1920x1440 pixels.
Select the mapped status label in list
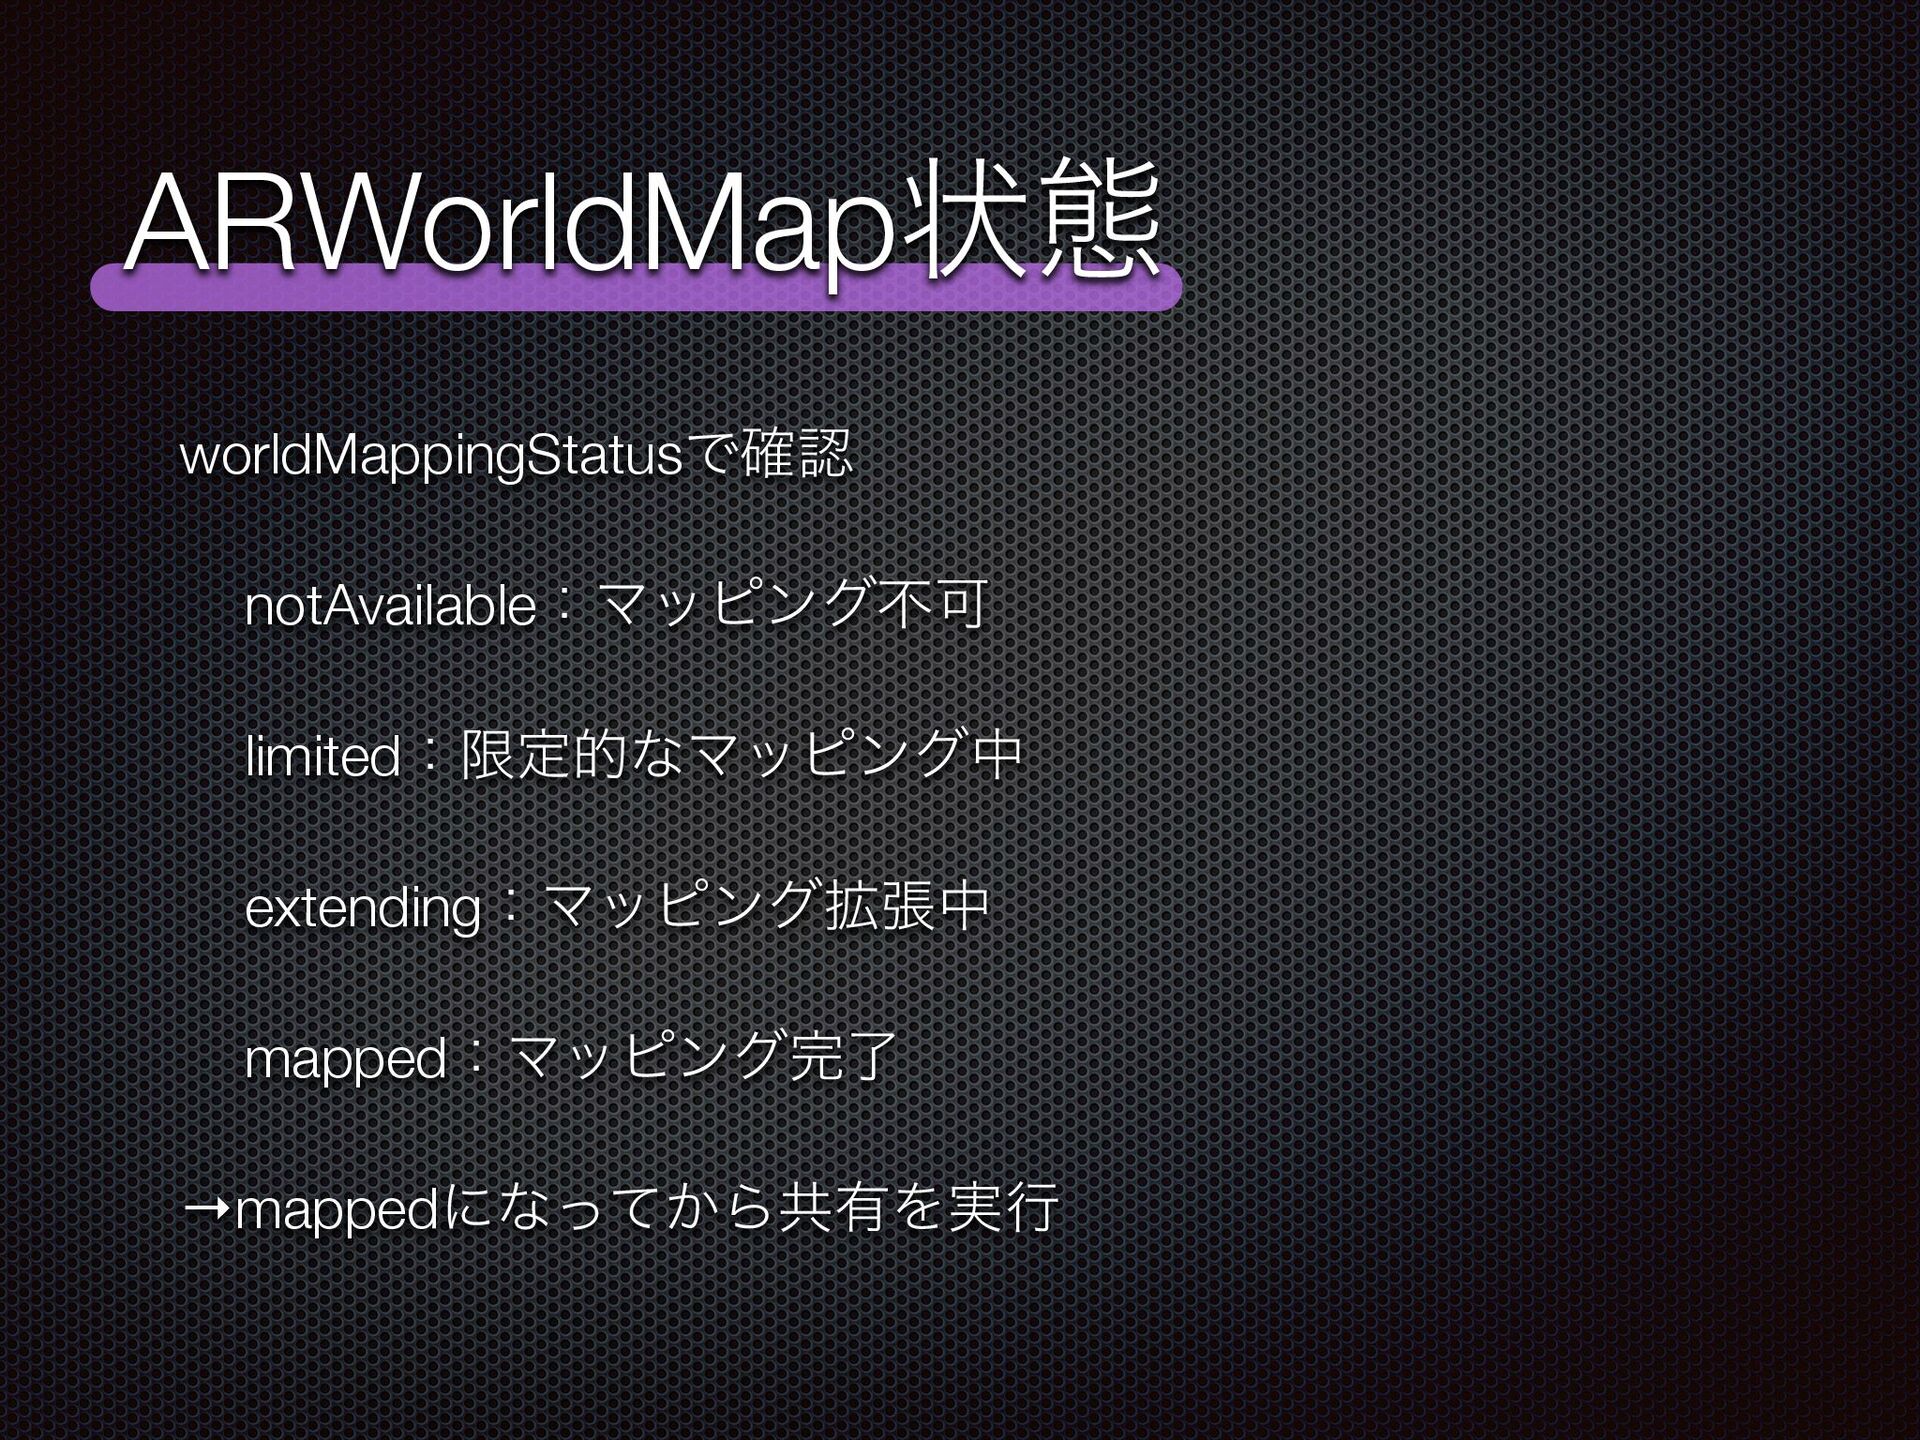pyautogui.click(x=345, y=1059)
